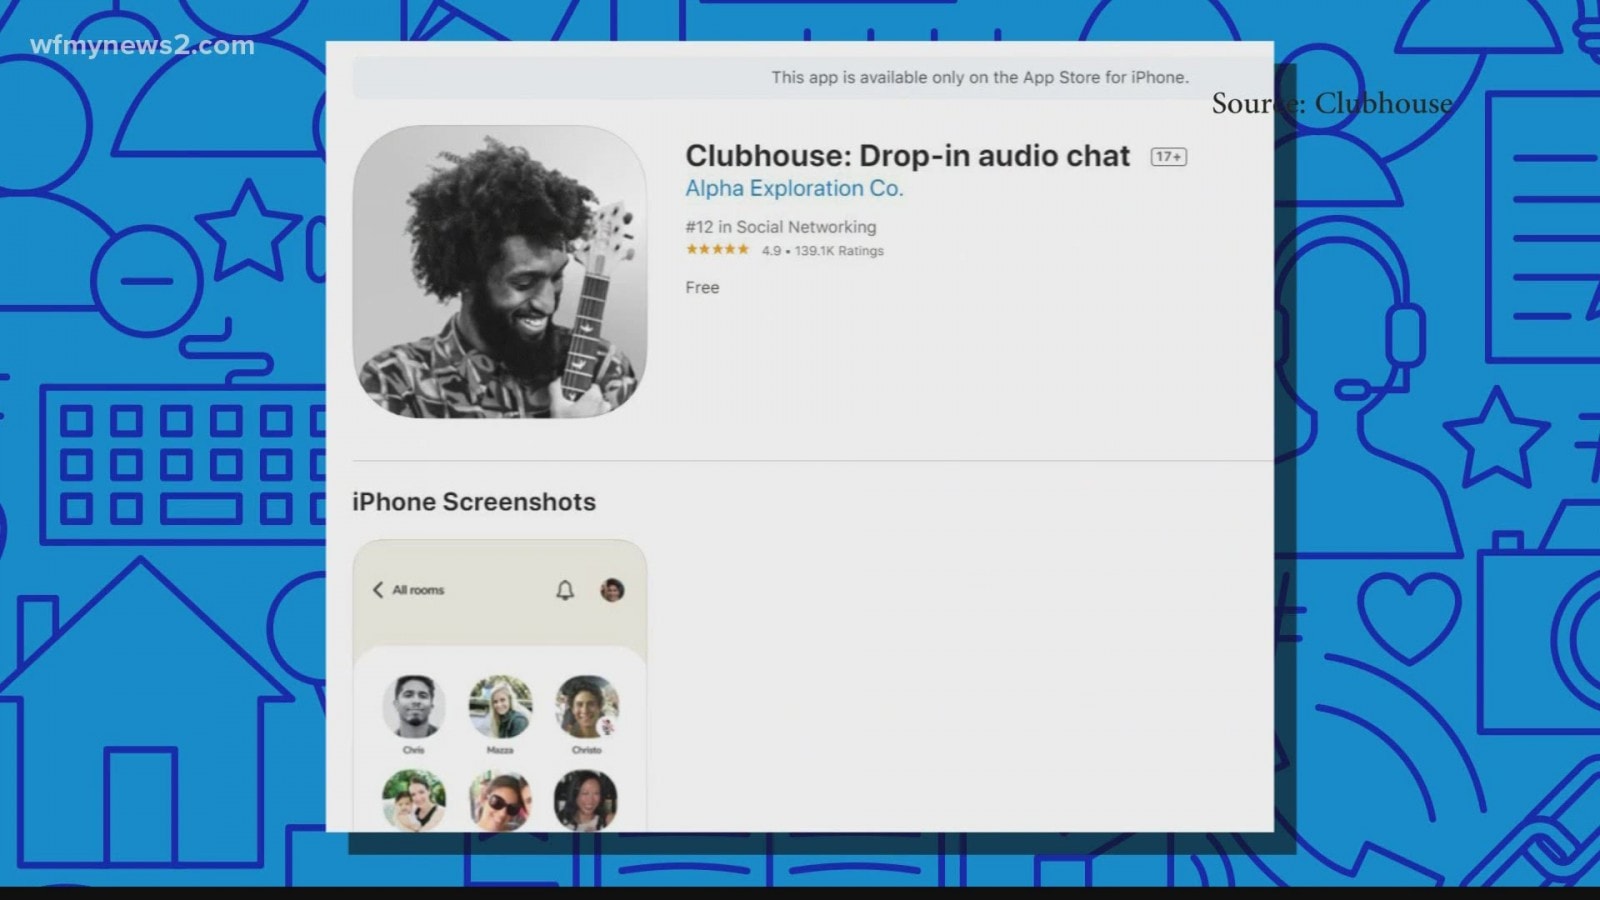Click the Clubhouse: Drop-in audio chat title
Screen dimensions: 1600x900
coord(907,156)
